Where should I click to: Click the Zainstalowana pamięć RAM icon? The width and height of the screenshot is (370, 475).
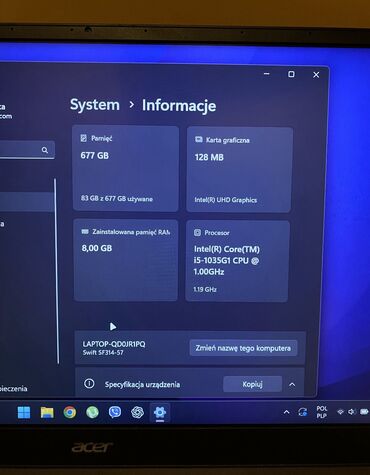pos(85,231)
